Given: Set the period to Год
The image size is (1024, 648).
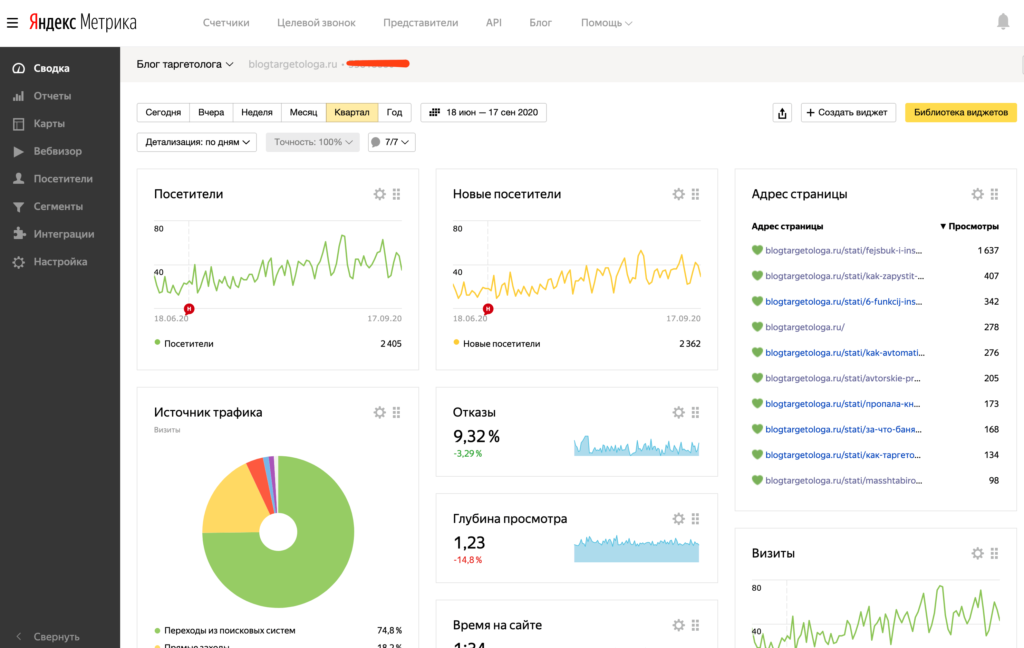Looking at the screenshot, I should click(394, 113).
